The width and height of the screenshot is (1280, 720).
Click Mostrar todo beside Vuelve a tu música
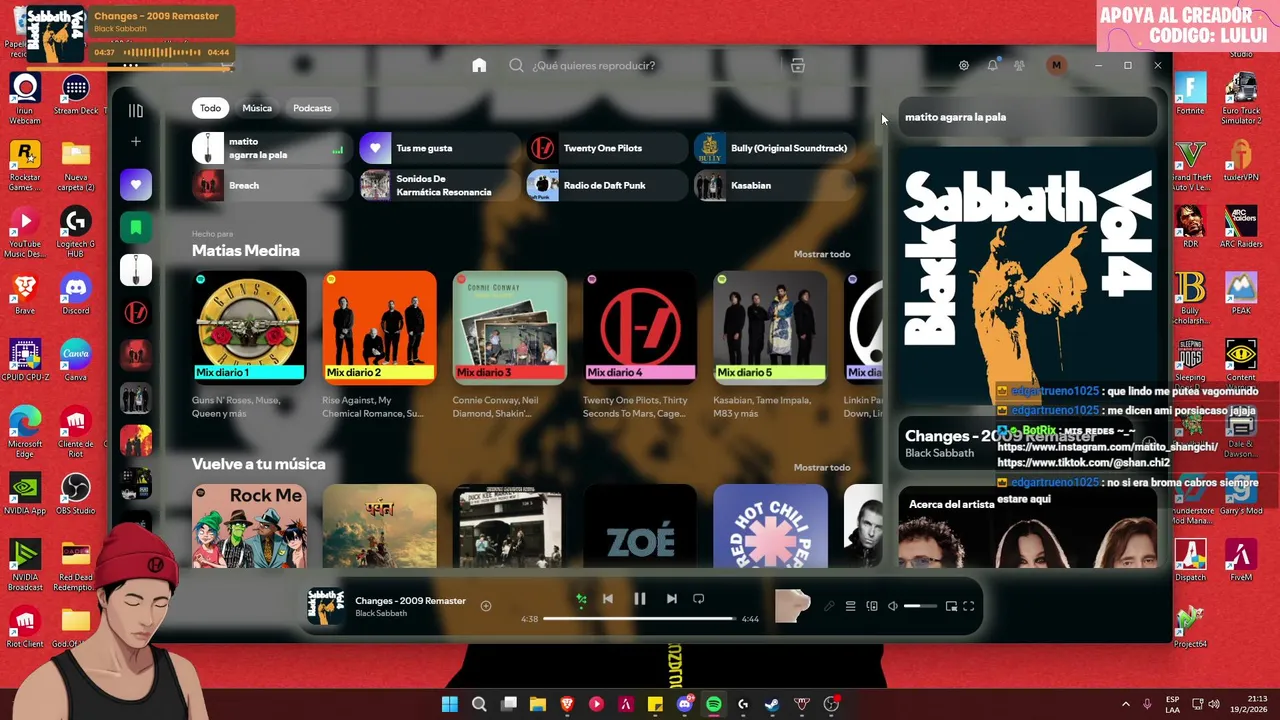(x=822, y=467)
